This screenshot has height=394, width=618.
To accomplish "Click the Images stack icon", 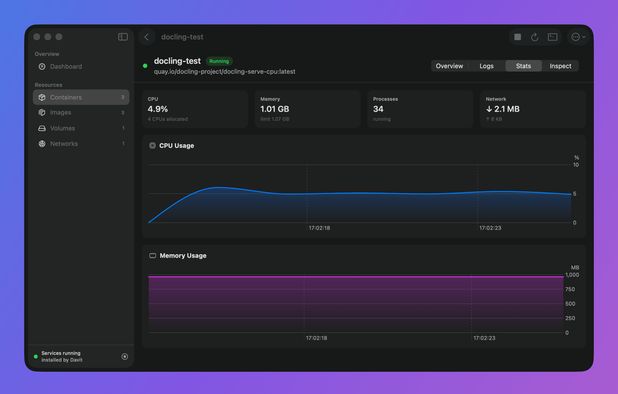I will 42,113.
